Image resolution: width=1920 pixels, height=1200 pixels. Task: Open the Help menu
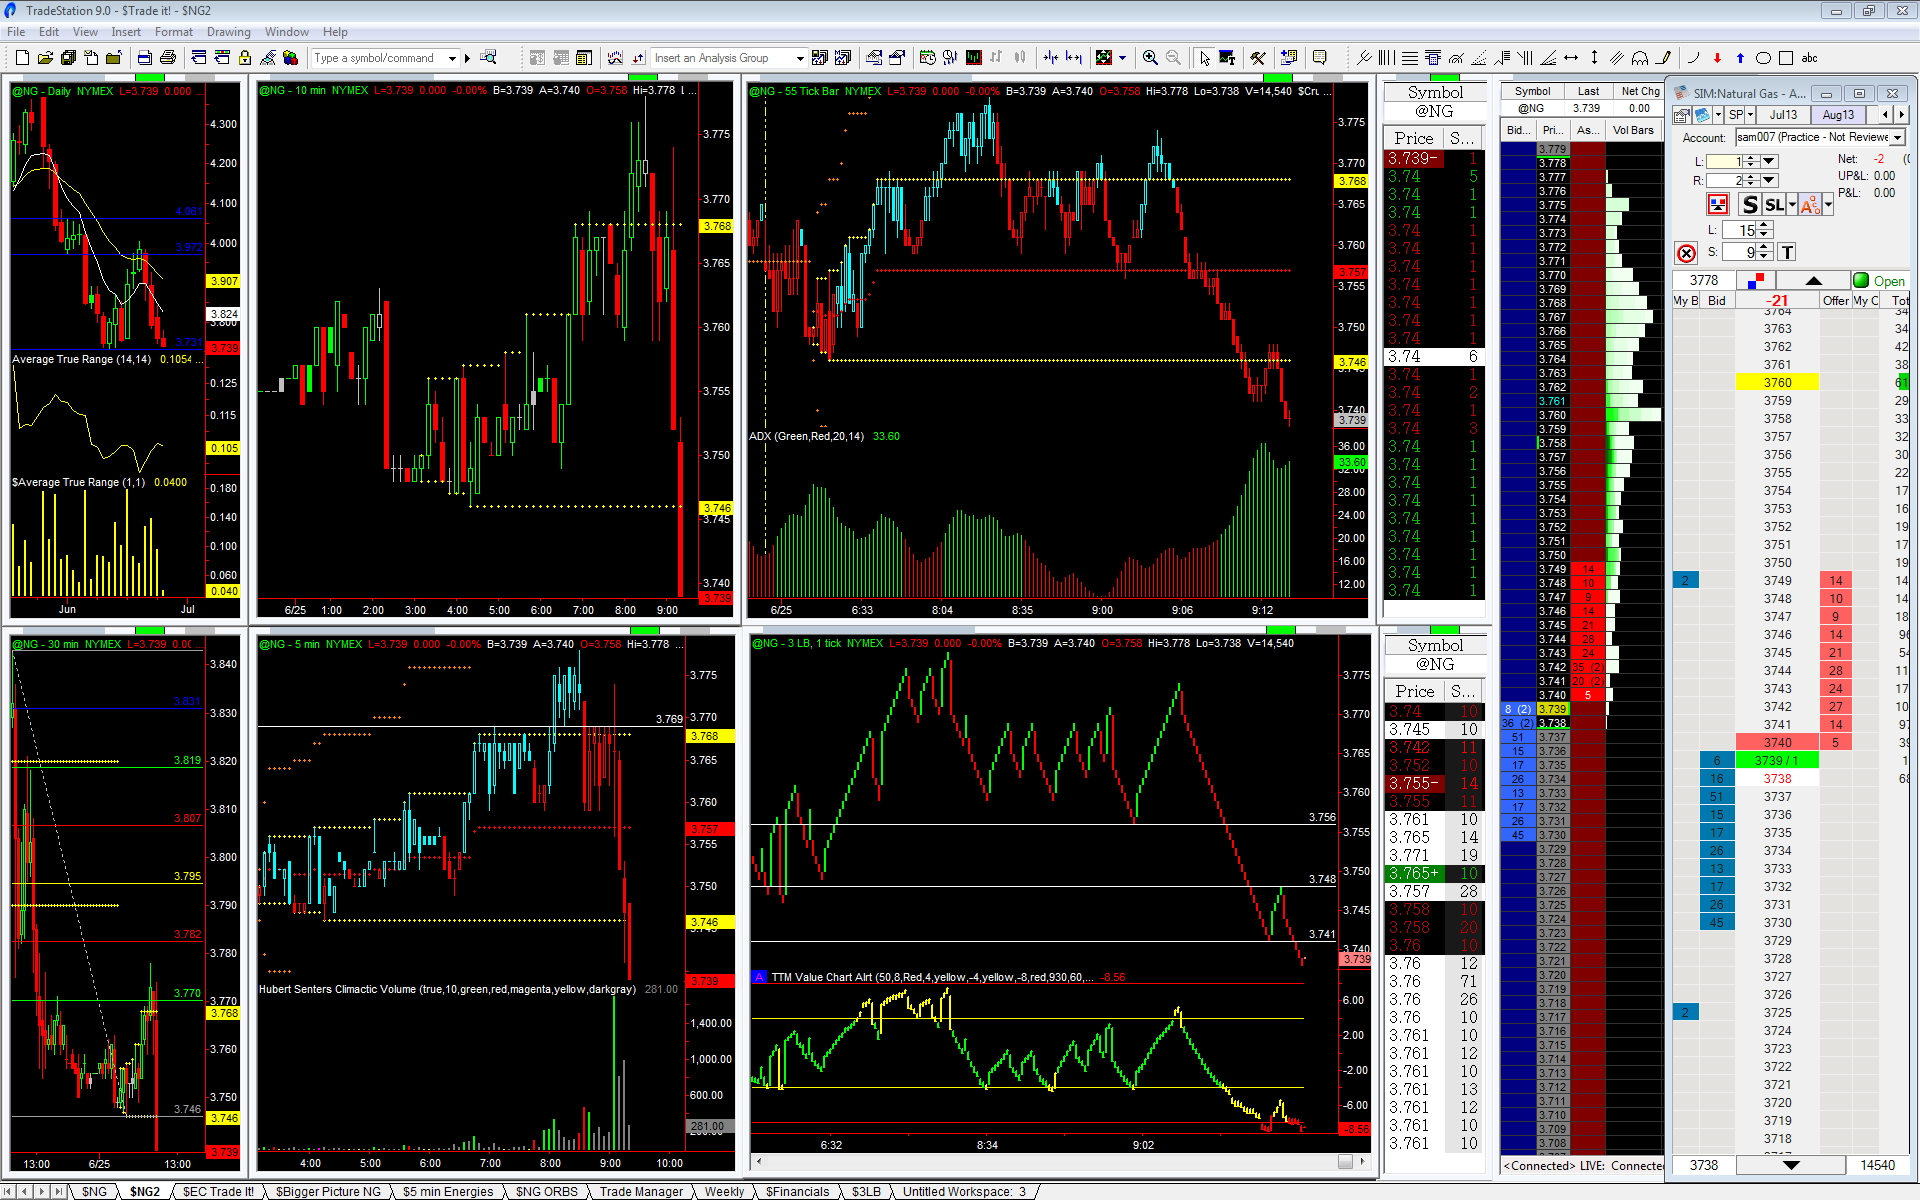pos(335,32)
